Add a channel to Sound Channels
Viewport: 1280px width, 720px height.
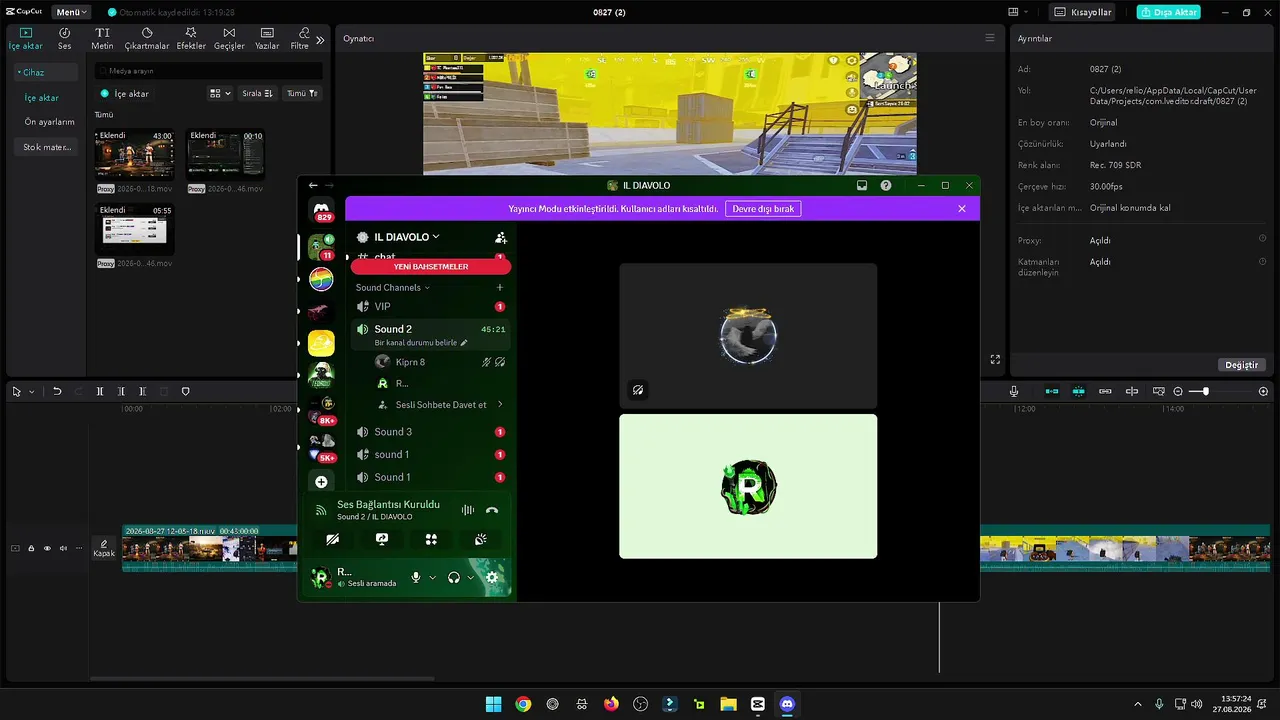[x=500, y=288]
